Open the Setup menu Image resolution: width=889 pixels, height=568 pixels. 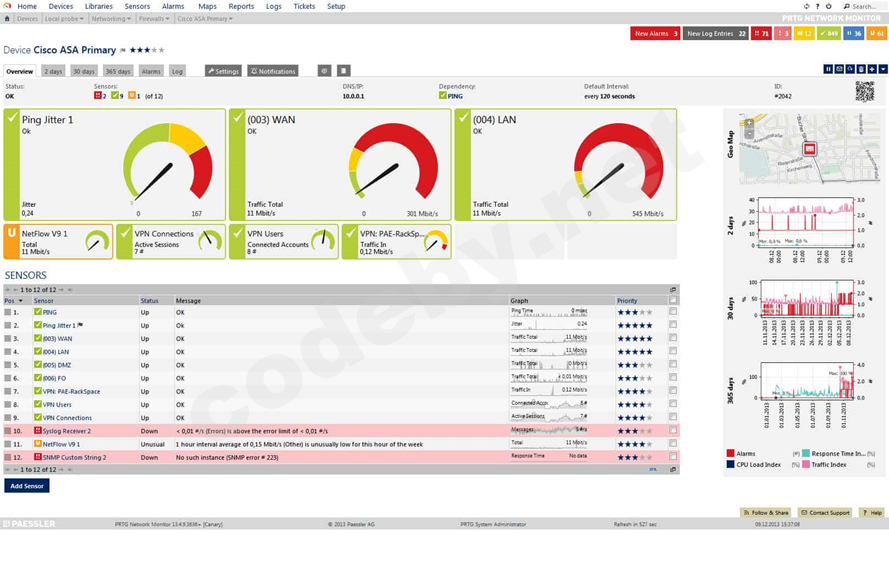(336, 6)
